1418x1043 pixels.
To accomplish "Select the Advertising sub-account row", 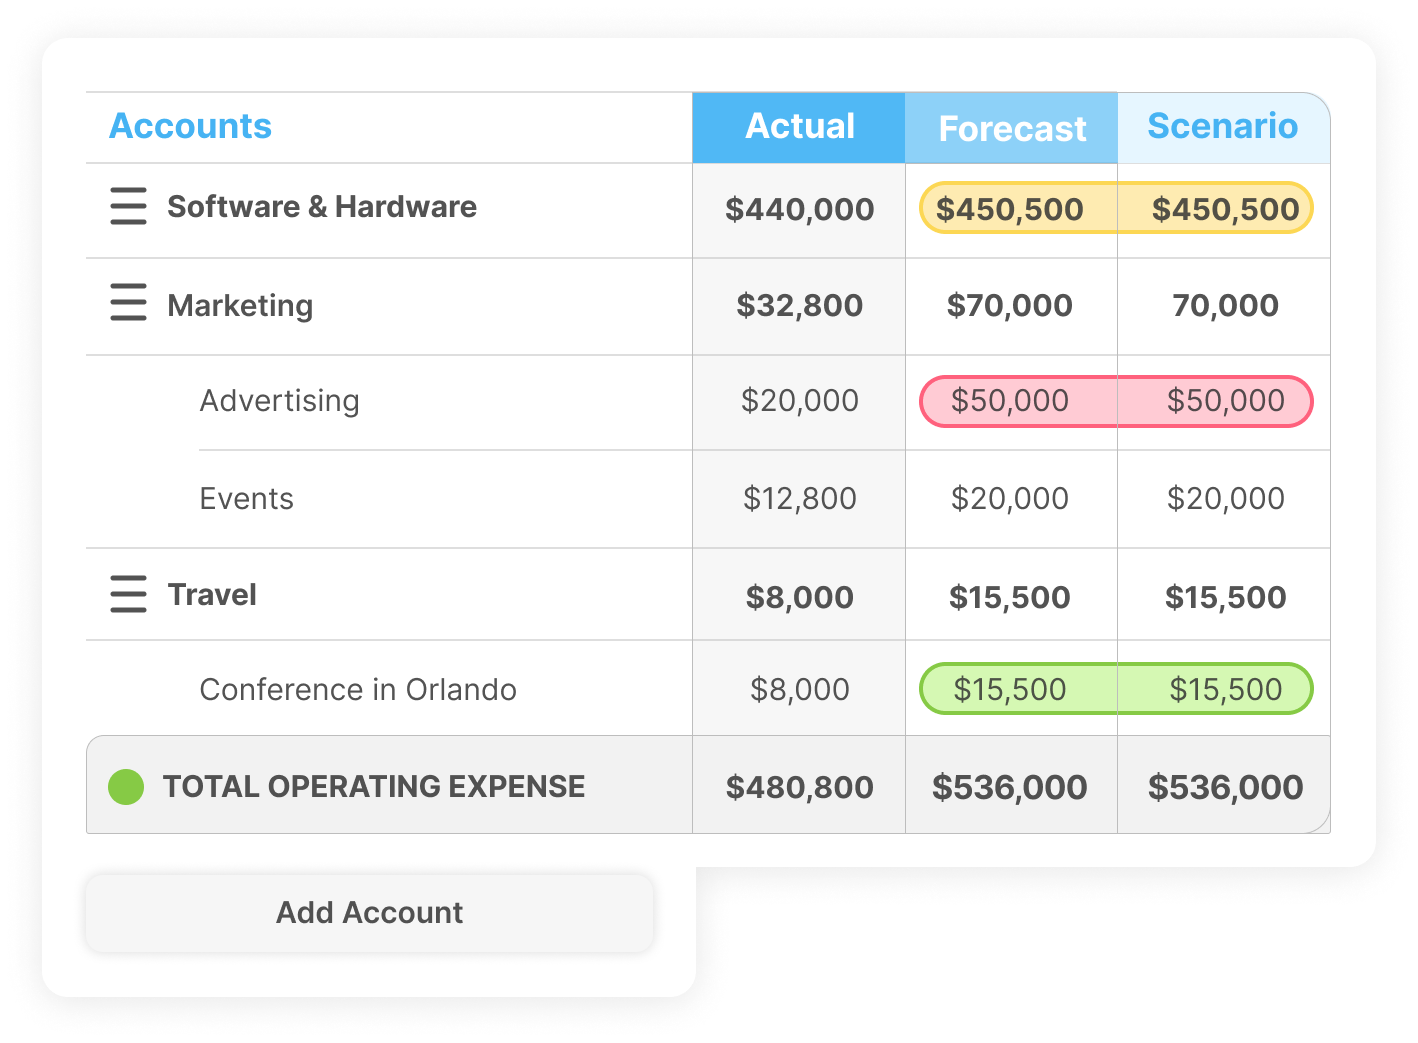I will 708,402.
